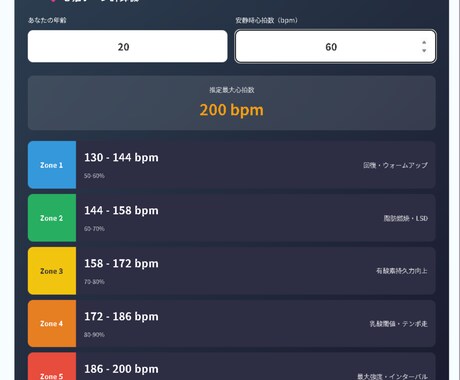Decrease resting heart rate with the down stepper arrow
This screenshot has width=460, height=380.
click(x=424, y=51)
